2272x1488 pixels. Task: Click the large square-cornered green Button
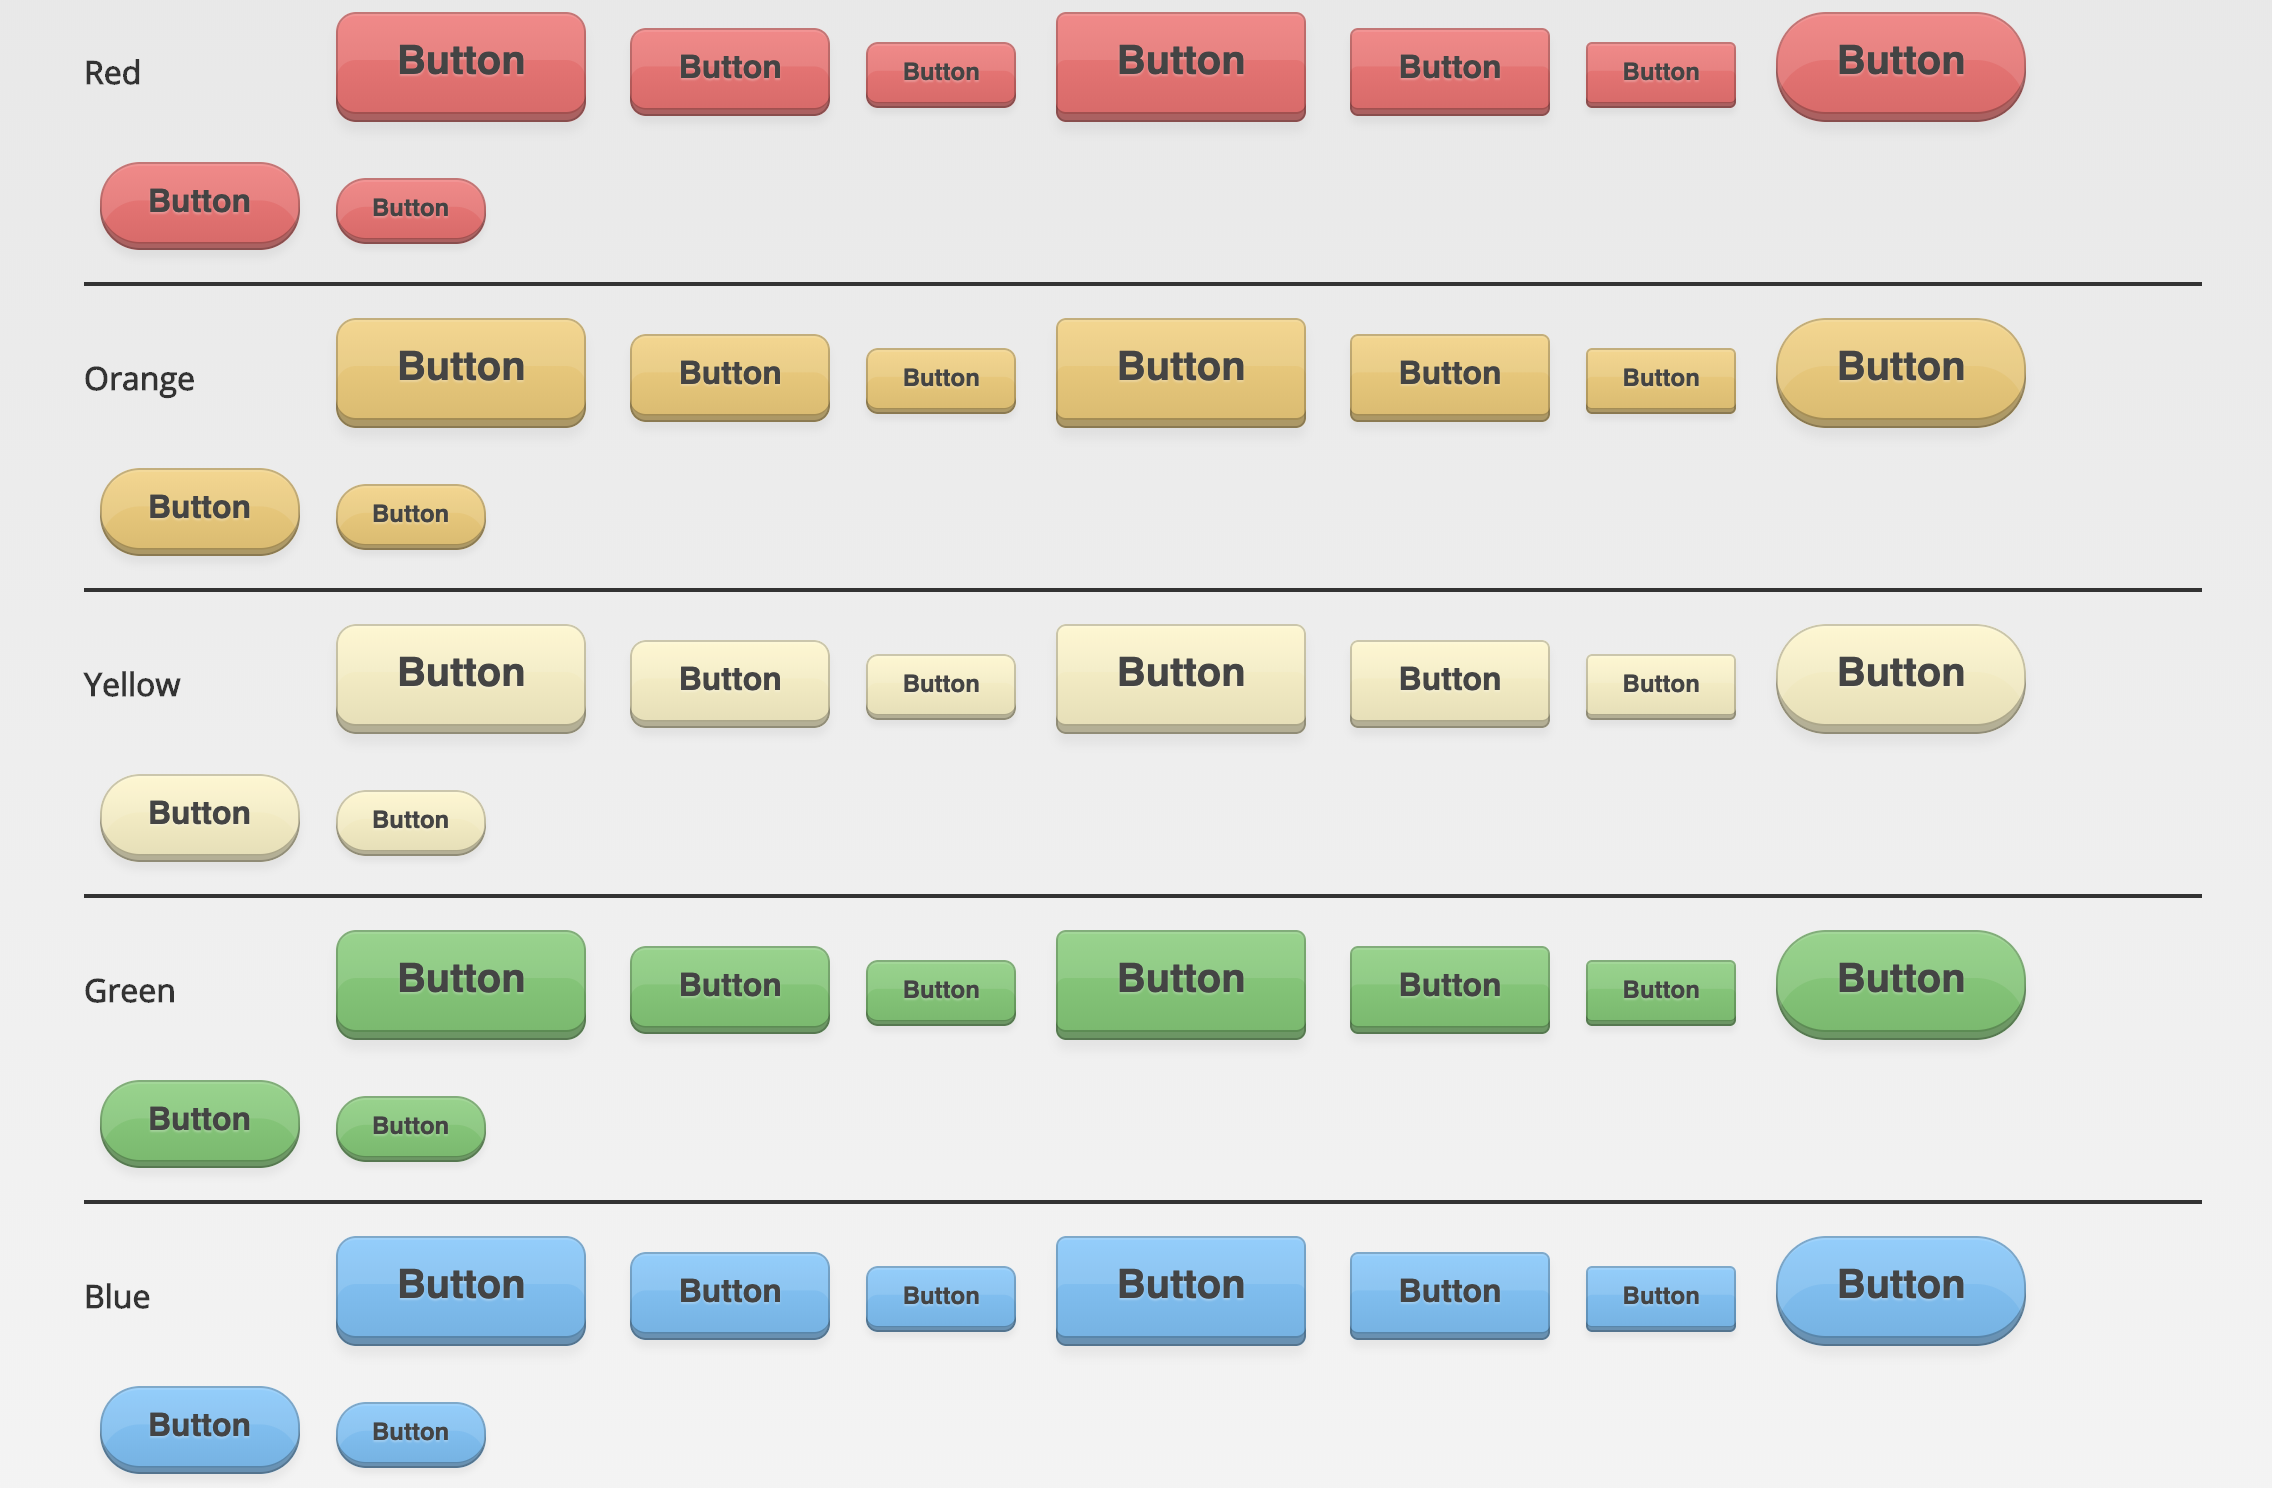1181,984
